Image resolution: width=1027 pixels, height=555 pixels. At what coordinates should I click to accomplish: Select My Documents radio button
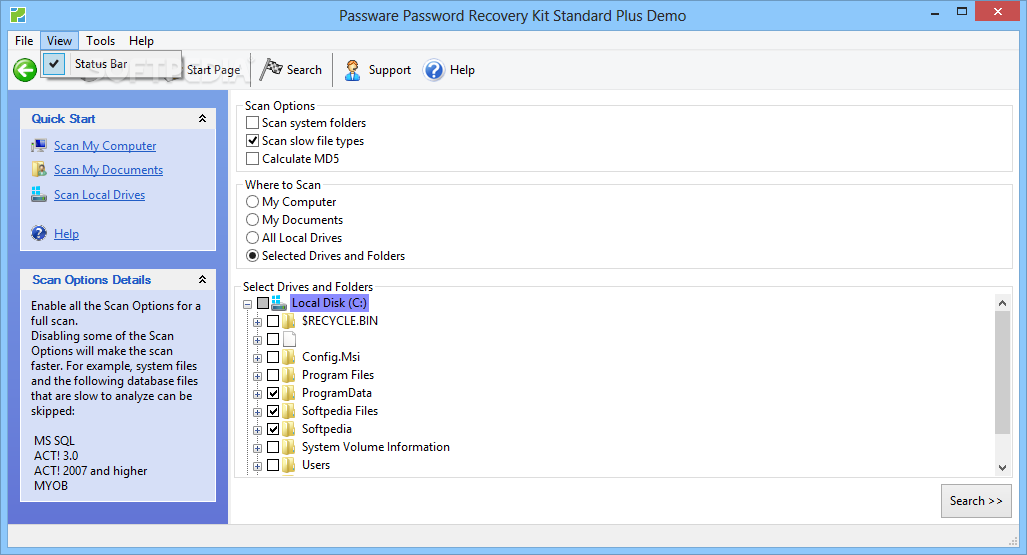pos(252,220)
